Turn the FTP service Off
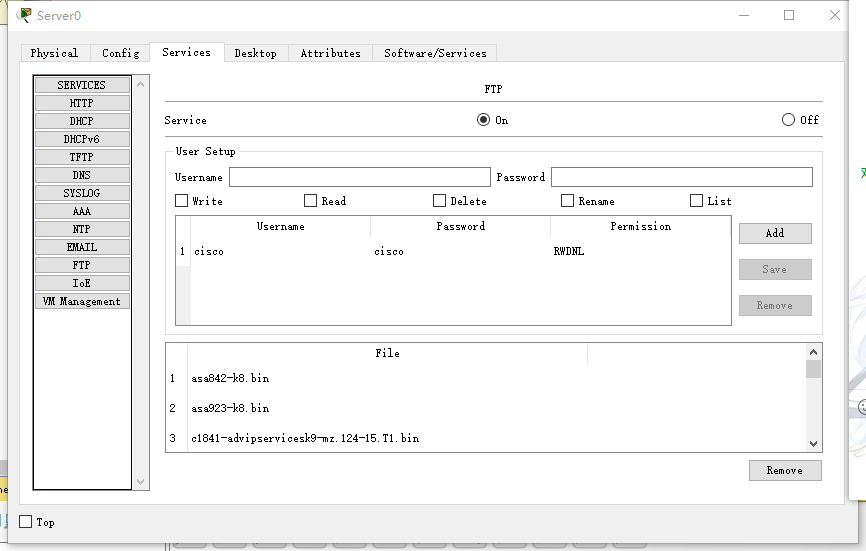The height and width of the screenshot is (551, 866). [x=789, y=120]
